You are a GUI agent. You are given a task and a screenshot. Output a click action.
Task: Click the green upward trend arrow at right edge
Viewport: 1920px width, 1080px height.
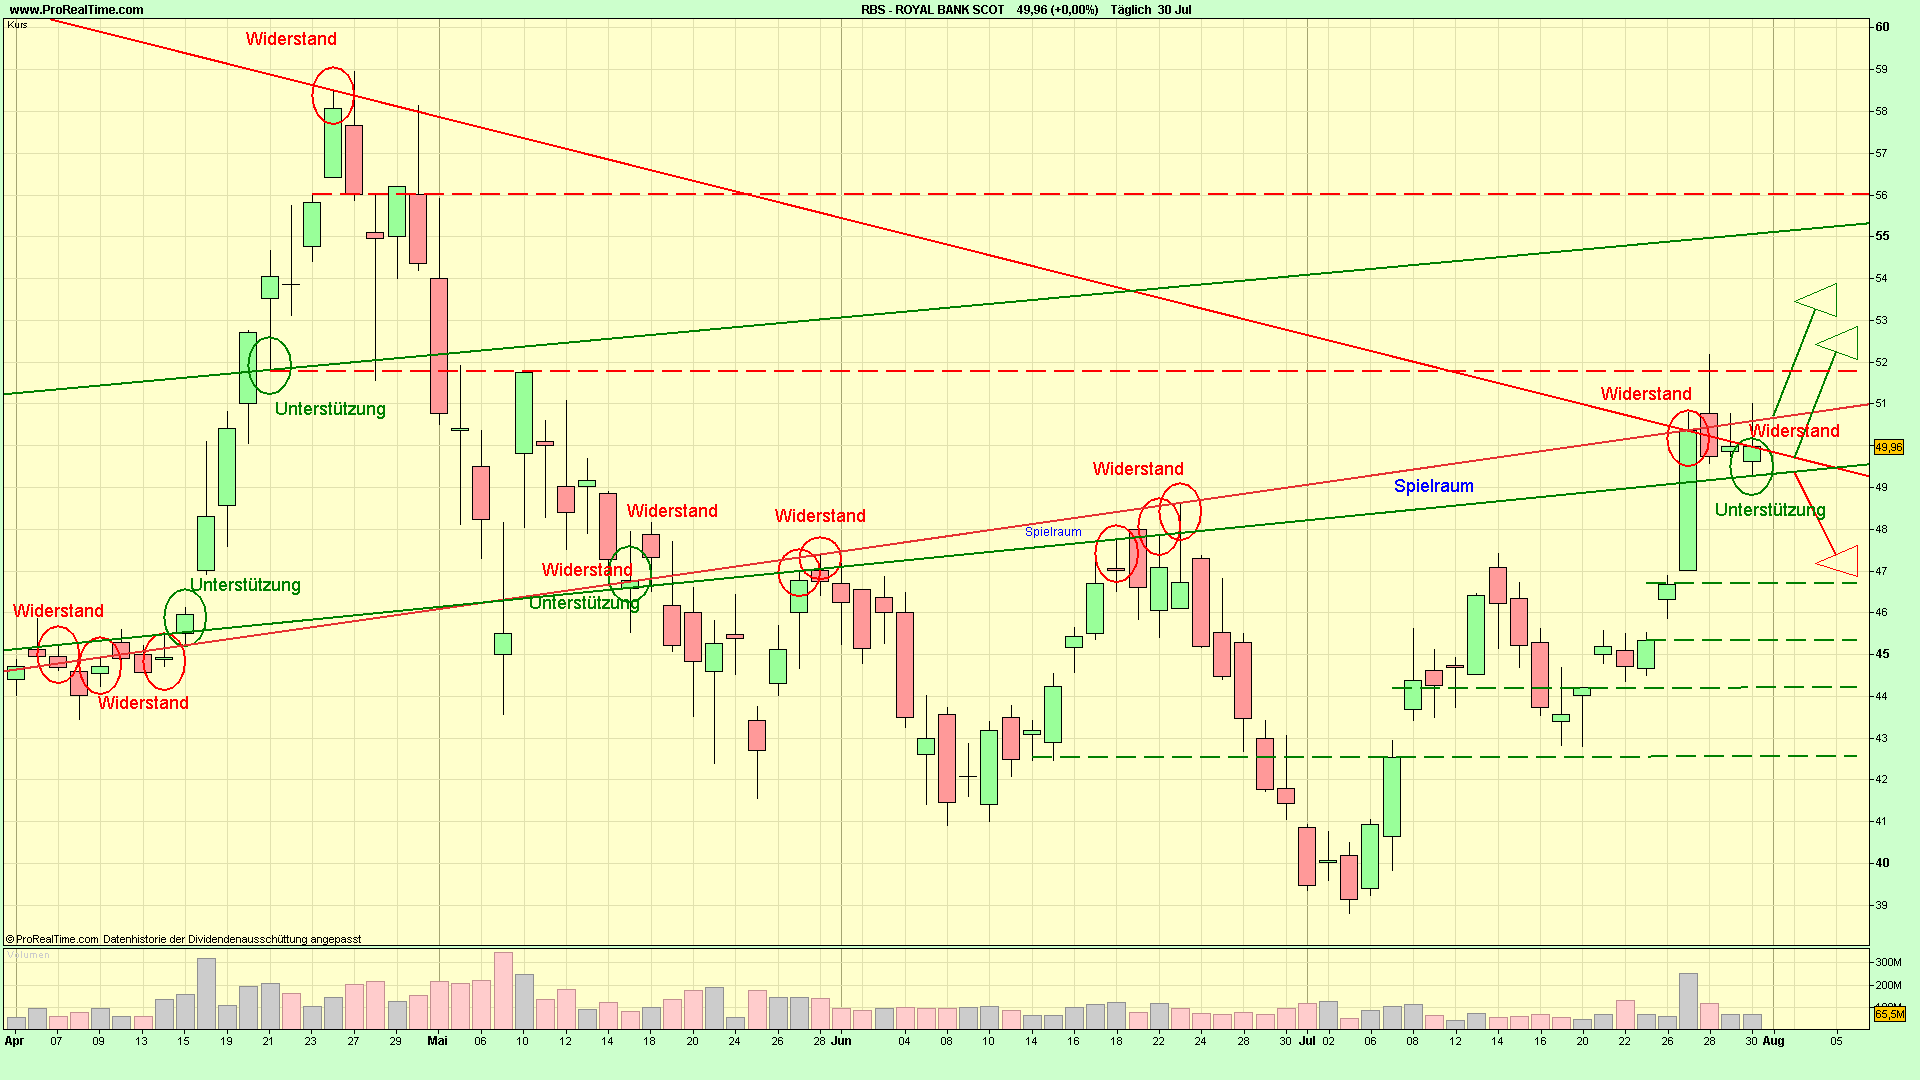[x=1838, y=340]
